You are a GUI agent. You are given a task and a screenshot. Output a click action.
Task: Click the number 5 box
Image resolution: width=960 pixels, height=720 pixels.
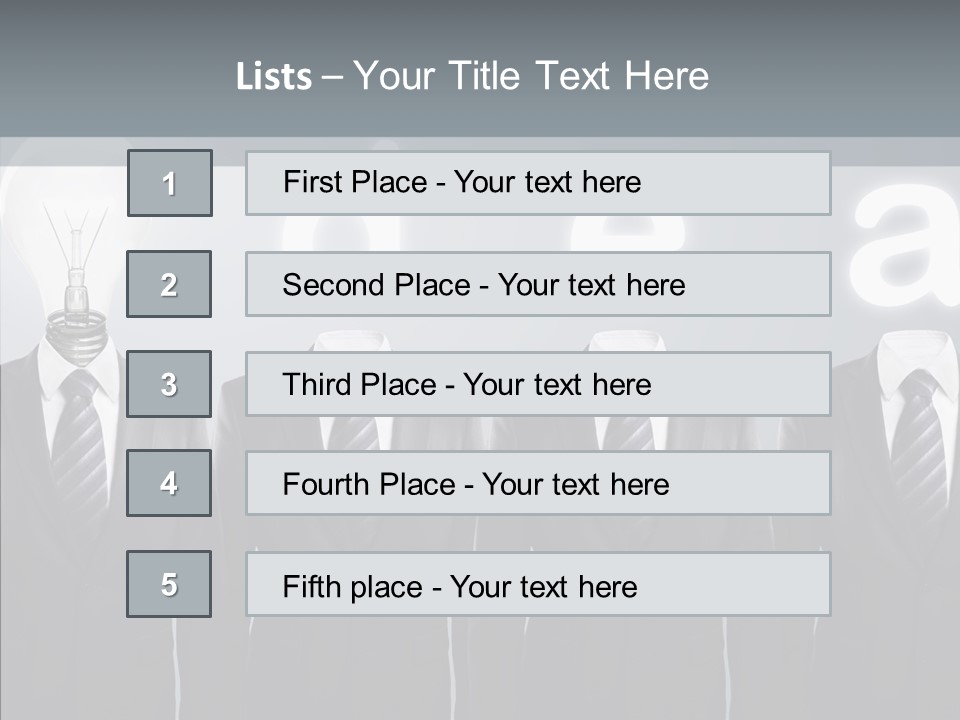pos(169,584)
